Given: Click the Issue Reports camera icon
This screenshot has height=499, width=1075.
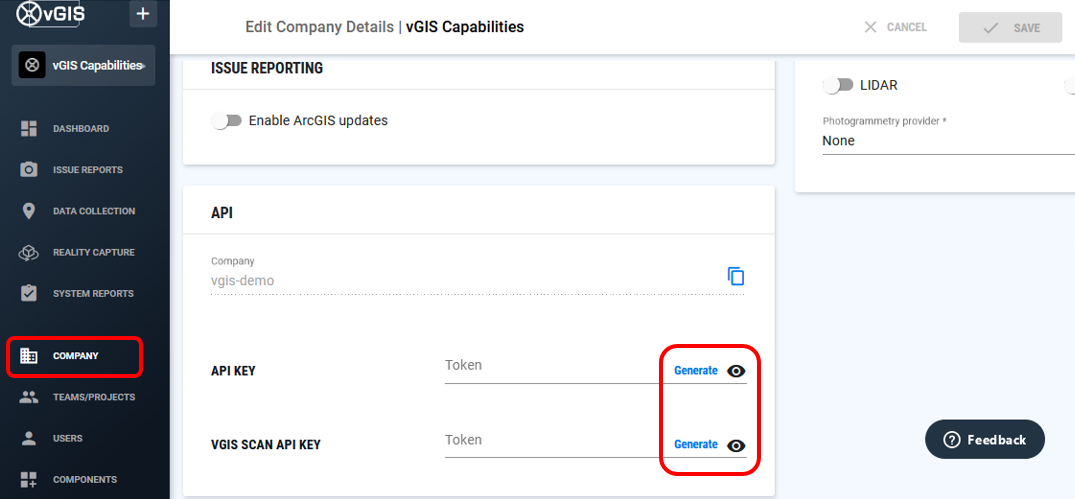Looking at the screenshot, I should [x=29, y=170].
